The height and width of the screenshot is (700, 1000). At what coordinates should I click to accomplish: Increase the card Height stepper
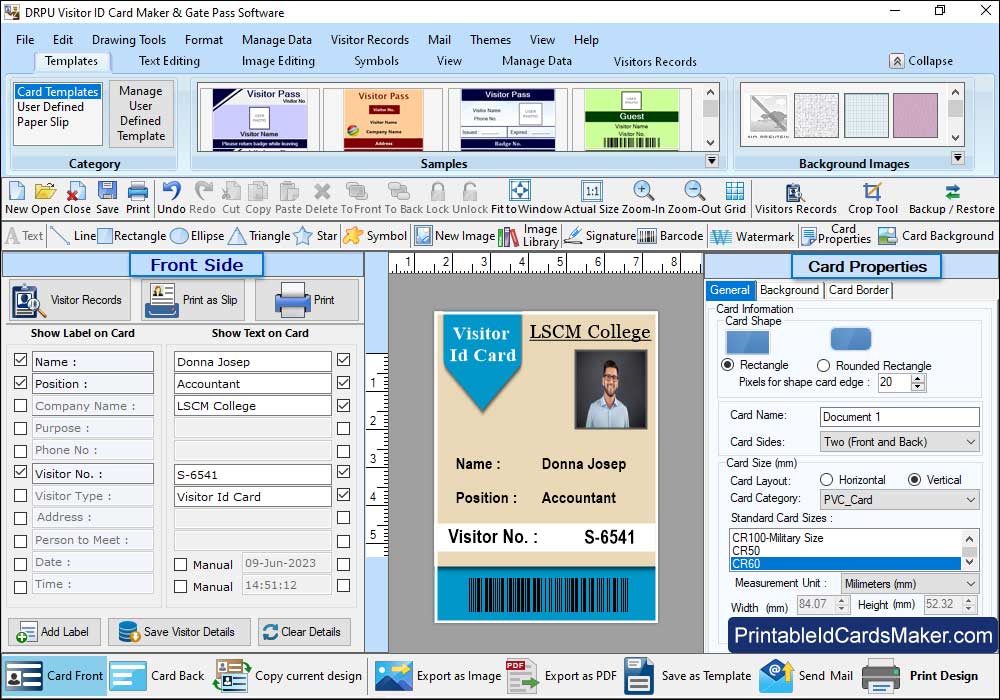pyautogui.click(x=969, y=601)
